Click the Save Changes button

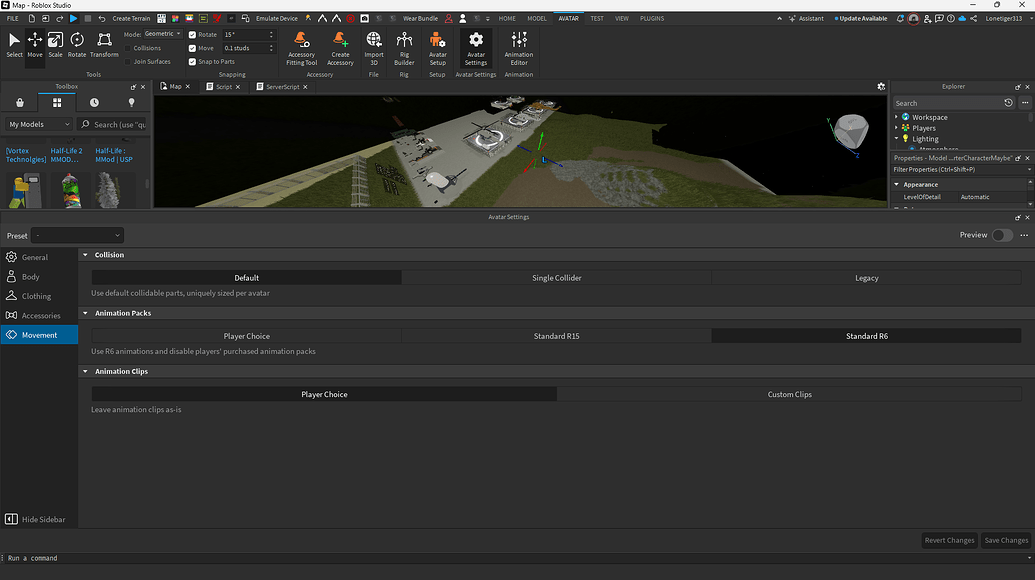pos(1005,540)
